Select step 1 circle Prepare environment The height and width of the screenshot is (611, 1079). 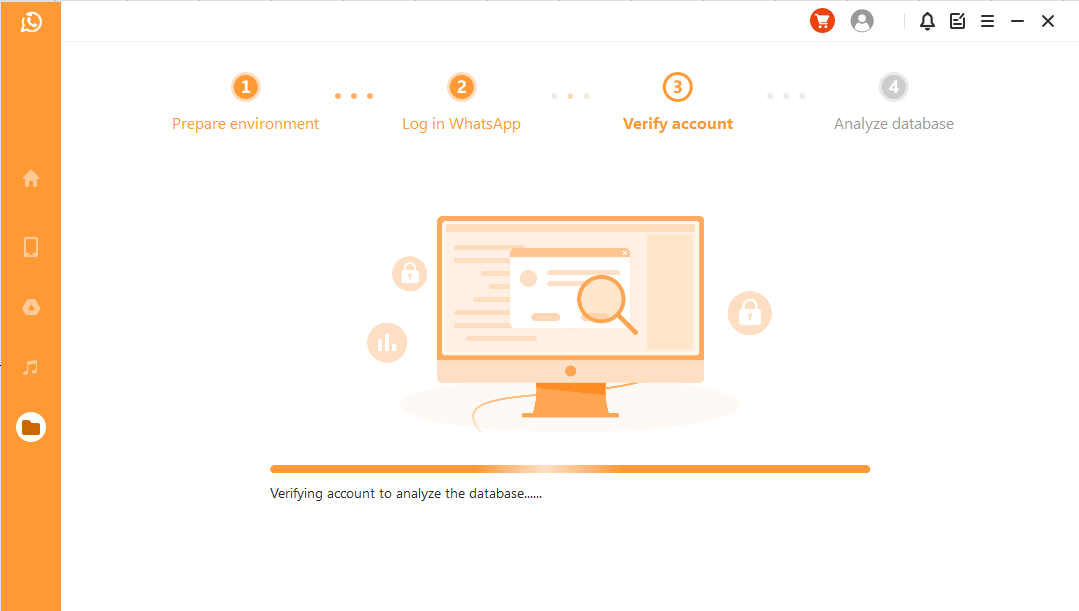[246, 87]
